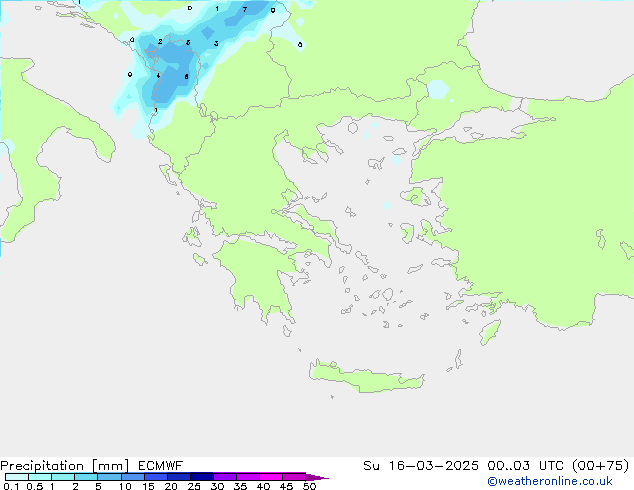Click the legend label 0.1
Image resolution: width=634 pixels, height=490 pixels.
(11, 486)
